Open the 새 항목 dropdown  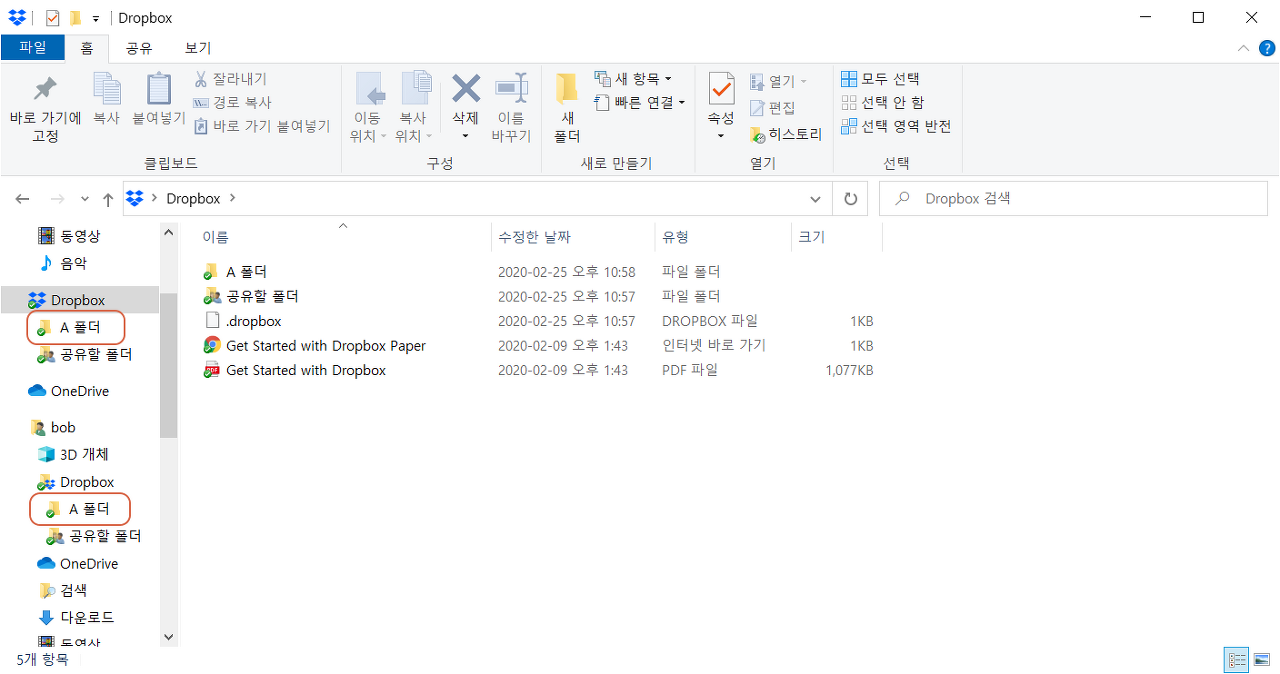point(633,78)
